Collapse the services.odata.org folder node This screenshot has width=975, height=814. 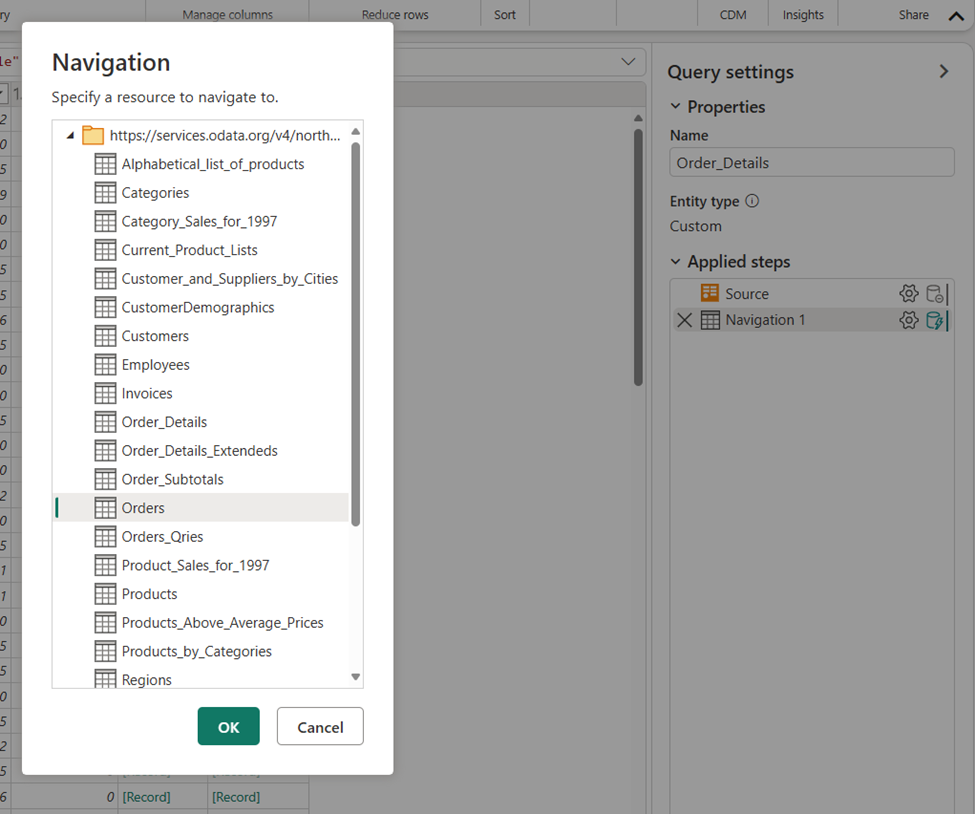coord(70,135)
